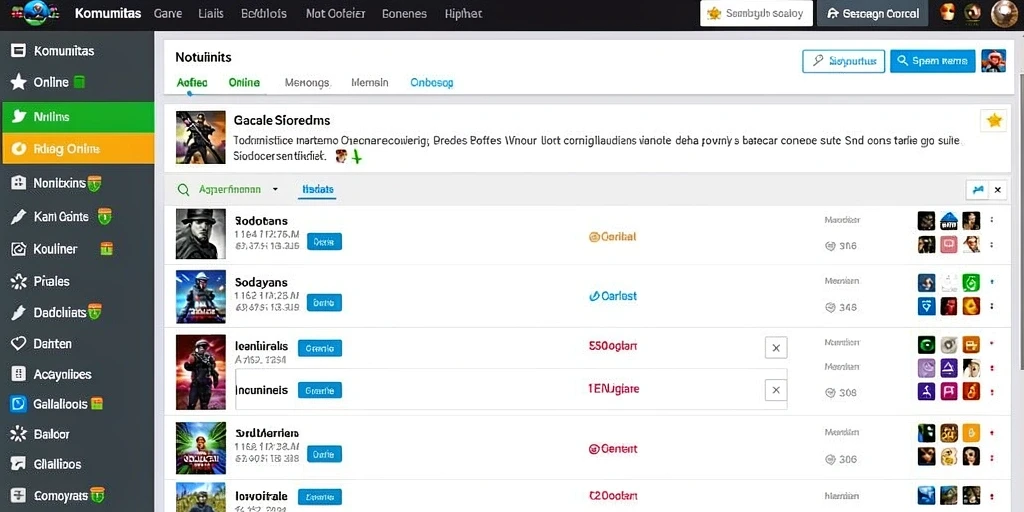The width and height of the screenshot is (1024, 512).
Task: Click the Sioypurlius outlined button
Action: (843, 61)
